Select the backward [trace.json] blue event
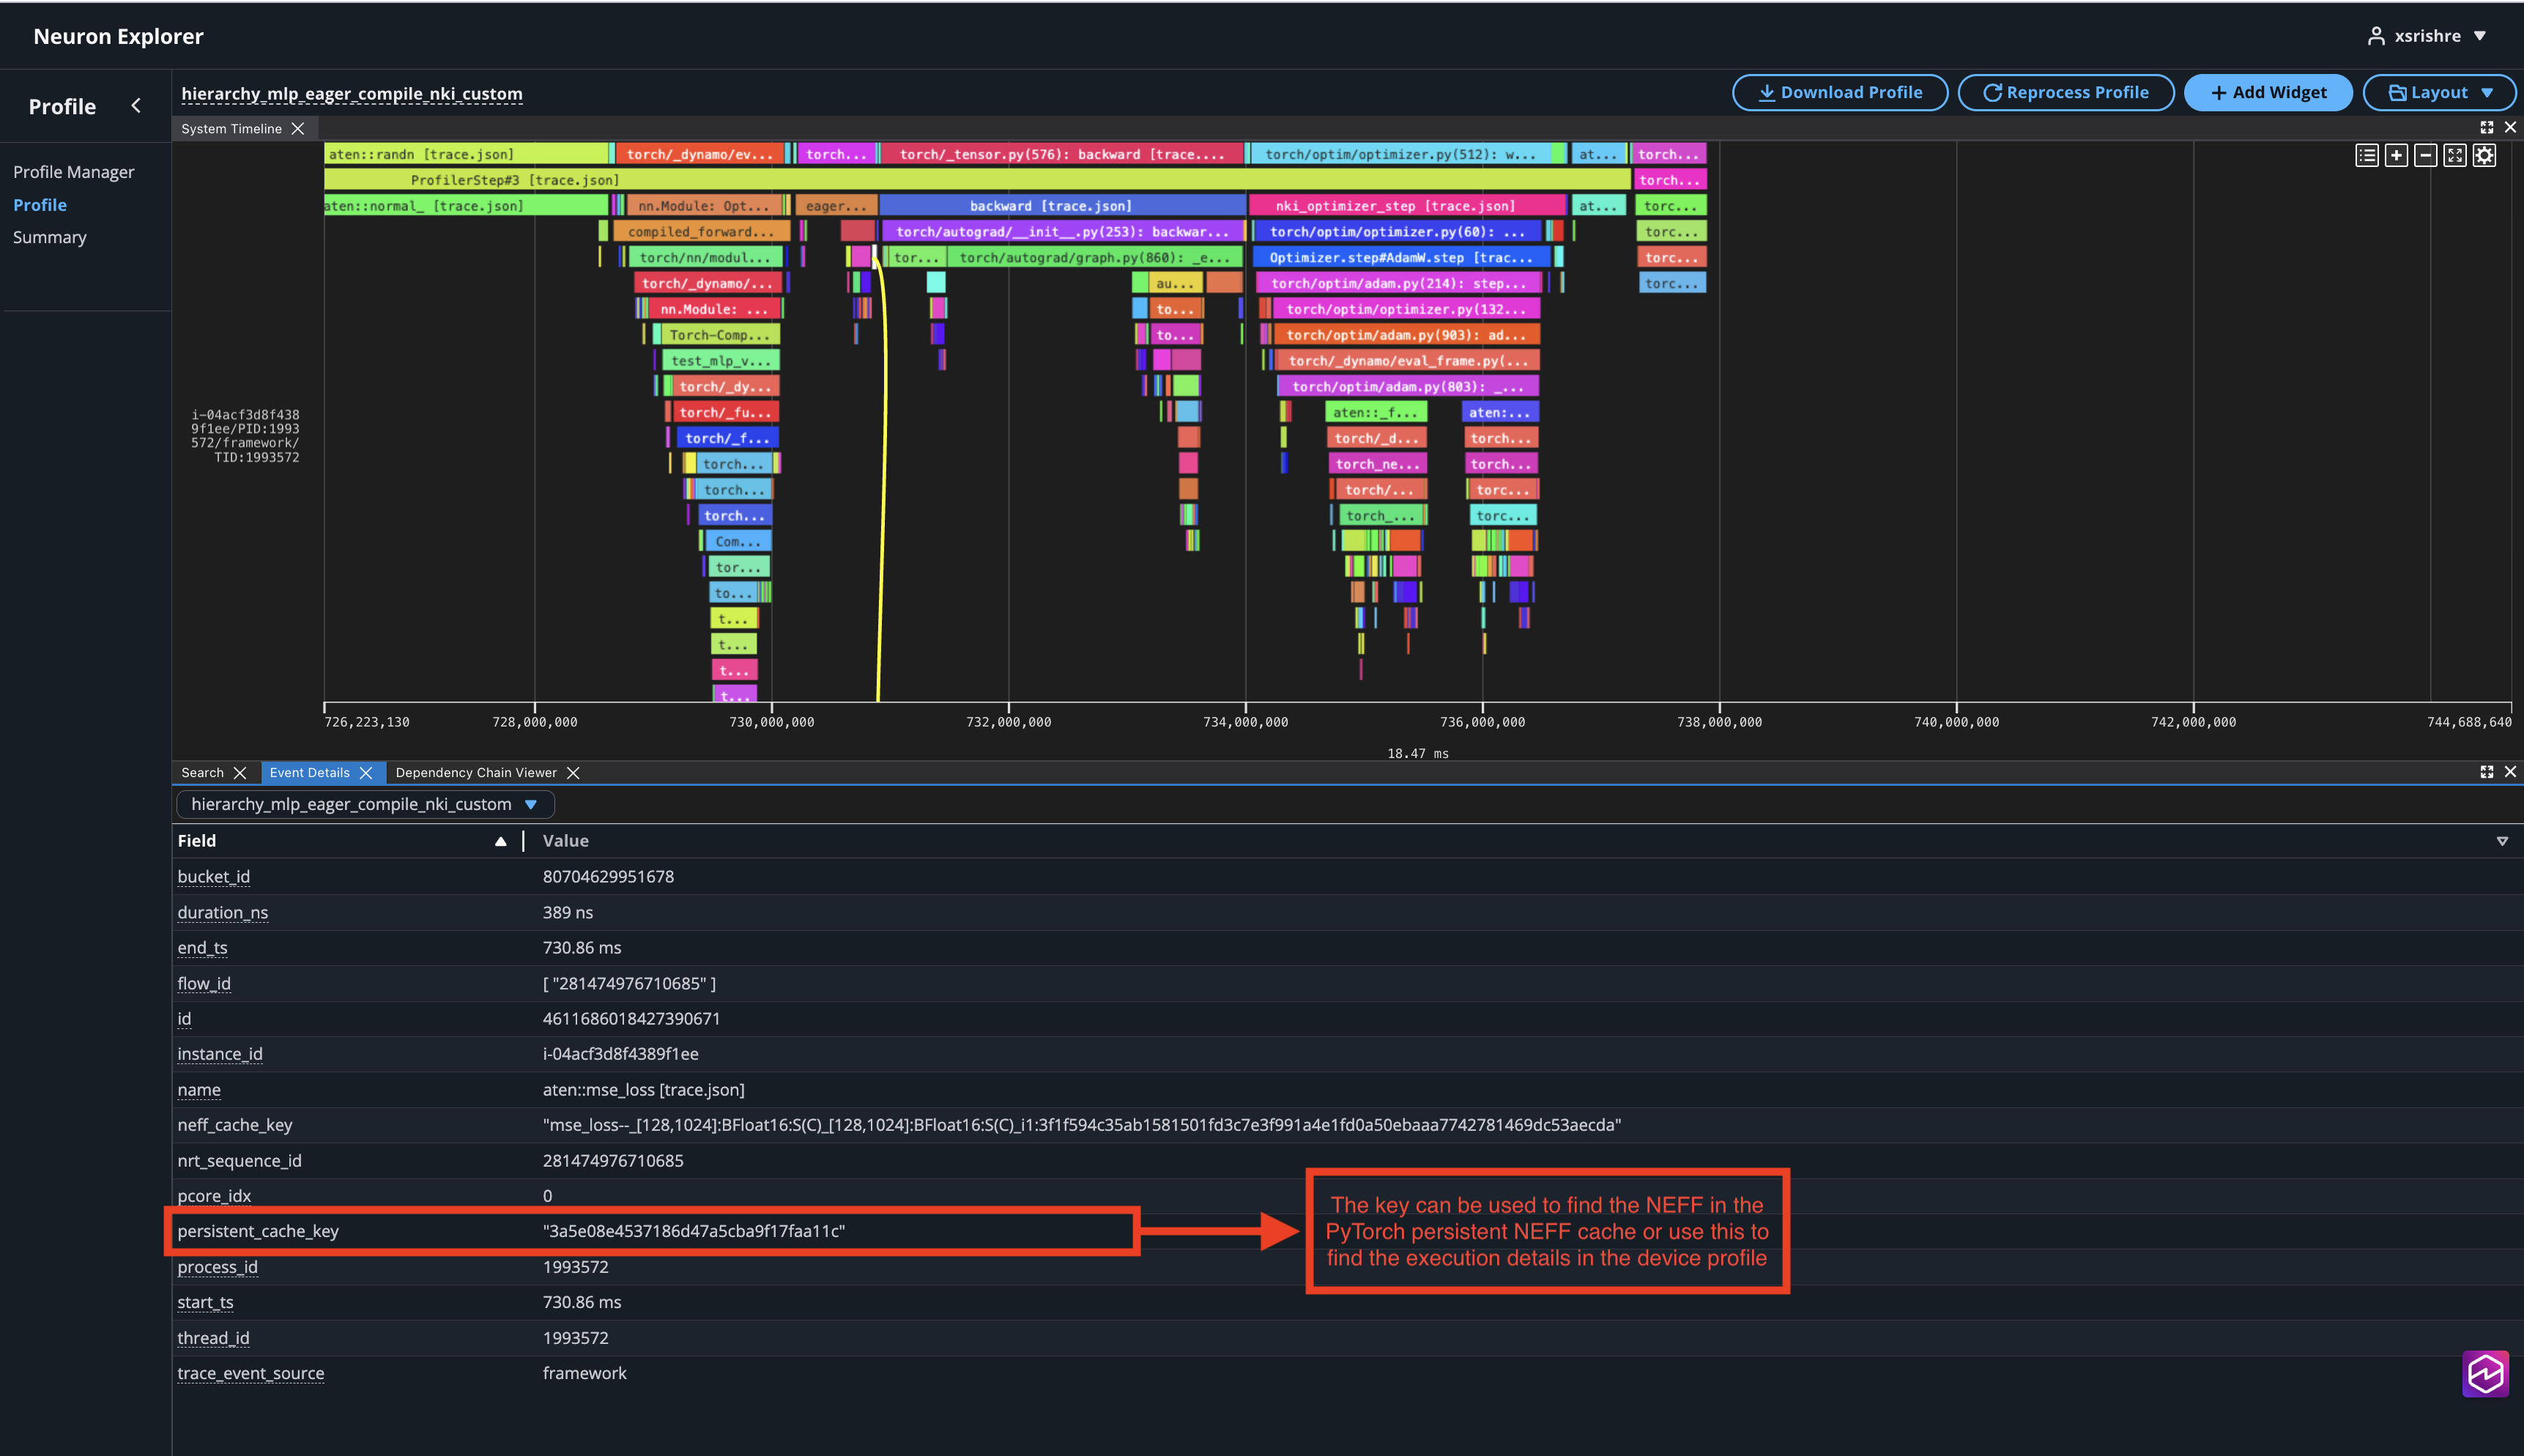 pos(1062,206)
